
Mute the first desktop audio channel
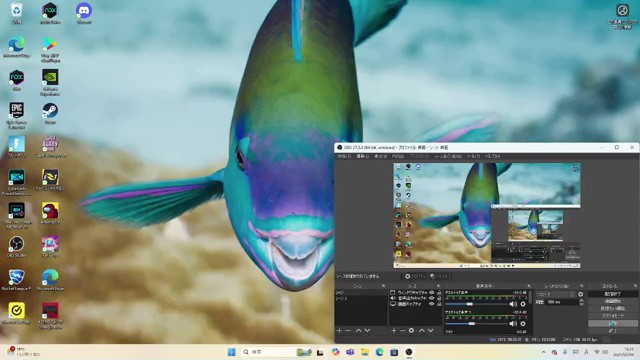click(513, 304)
